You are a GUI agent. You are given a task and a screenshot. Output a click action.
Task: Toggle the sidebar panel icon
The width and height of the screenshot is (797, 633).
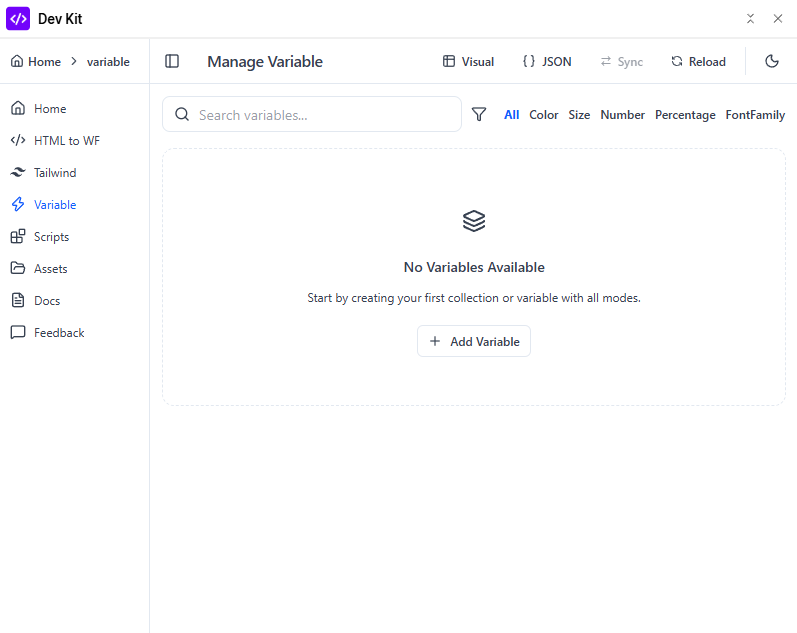point(172,62)
